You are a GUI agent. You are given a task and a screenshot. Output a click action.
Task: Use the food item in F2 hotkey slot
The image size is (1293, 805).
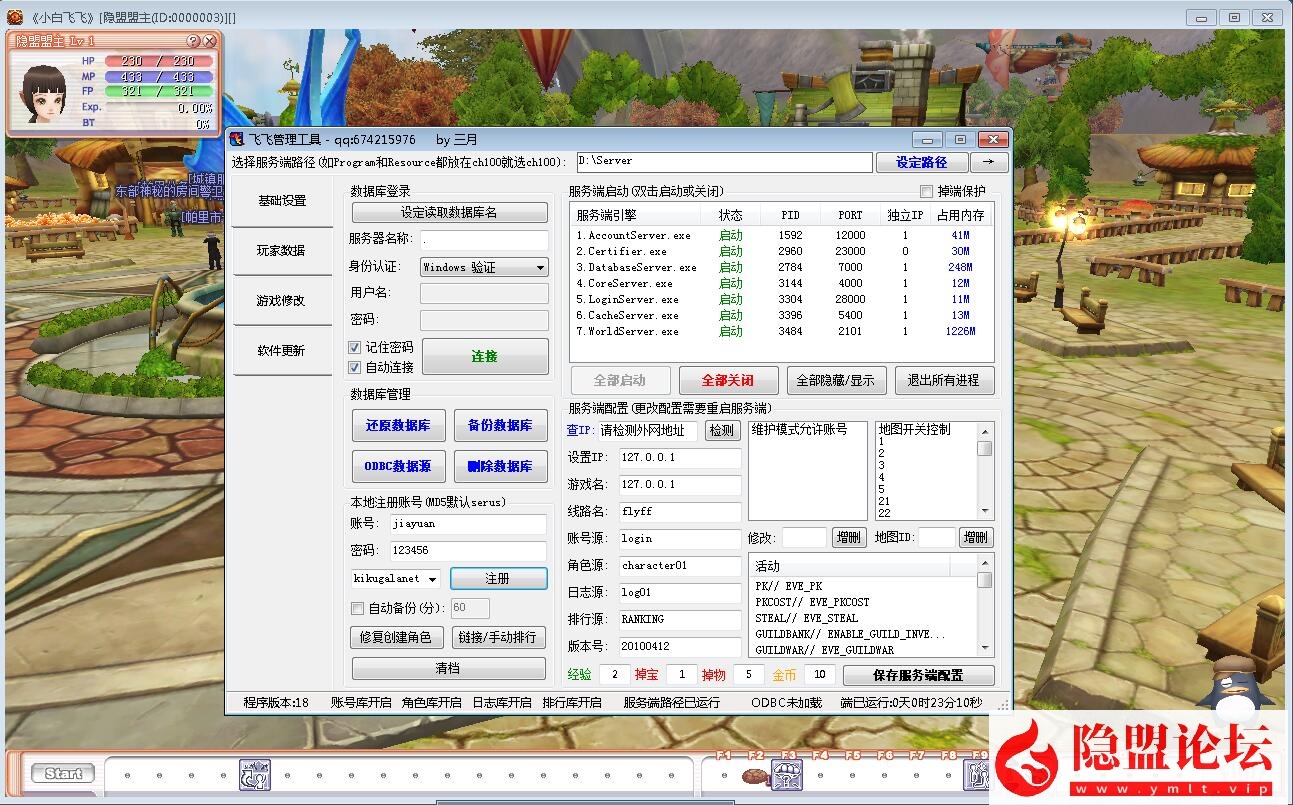point(755,774)
